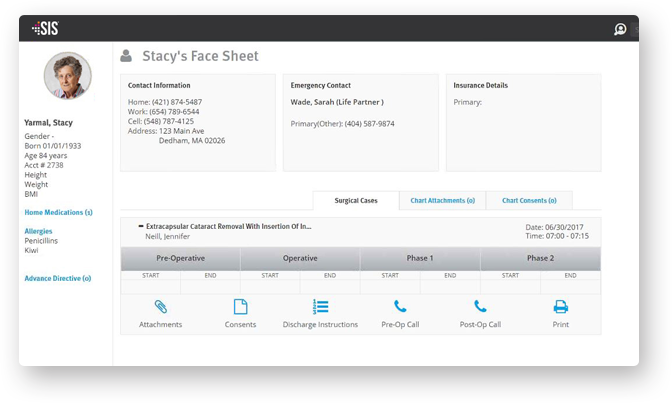Click emergency phone (404) 587-9874
This screenshot has width=672, height=403.
point(369,123)
